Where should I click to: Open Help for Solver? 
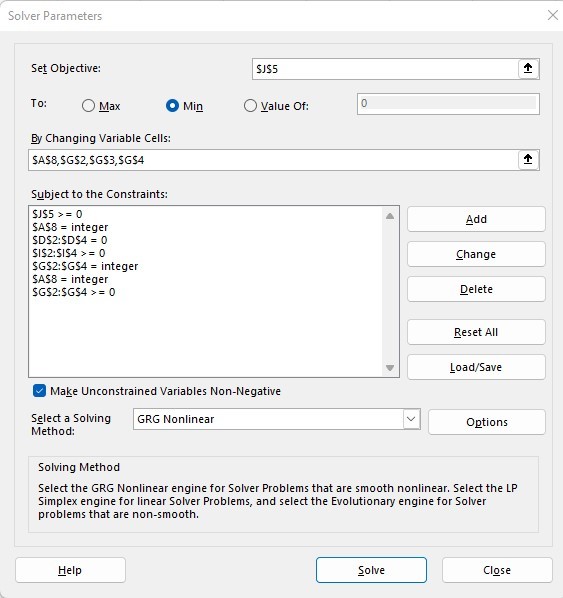pyautogui.click(x=70, y=570)
